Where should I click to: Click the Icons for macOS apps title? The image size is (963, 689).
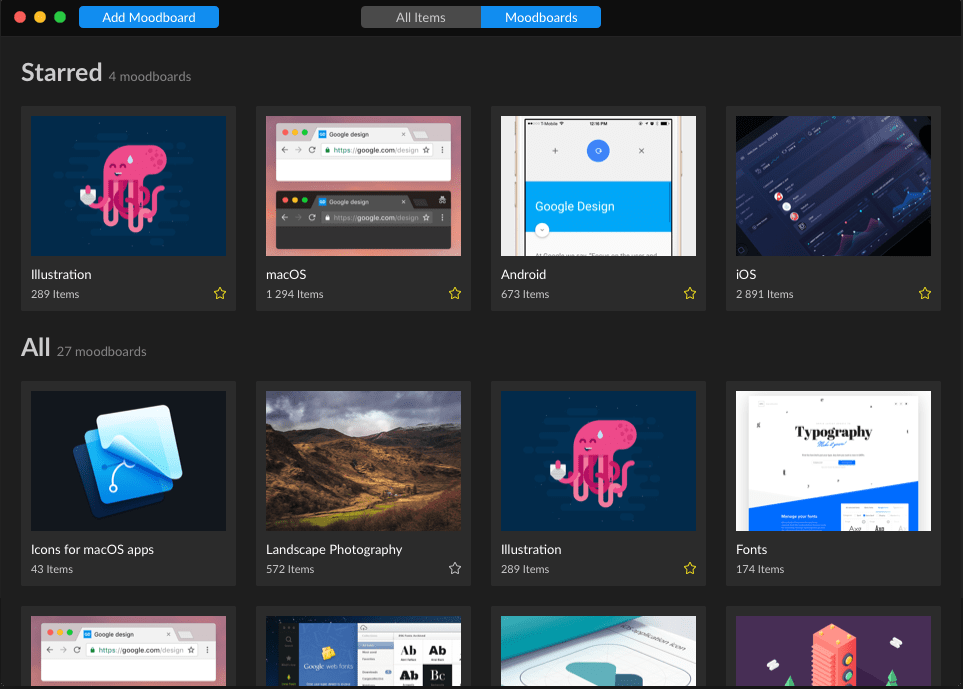92,550
